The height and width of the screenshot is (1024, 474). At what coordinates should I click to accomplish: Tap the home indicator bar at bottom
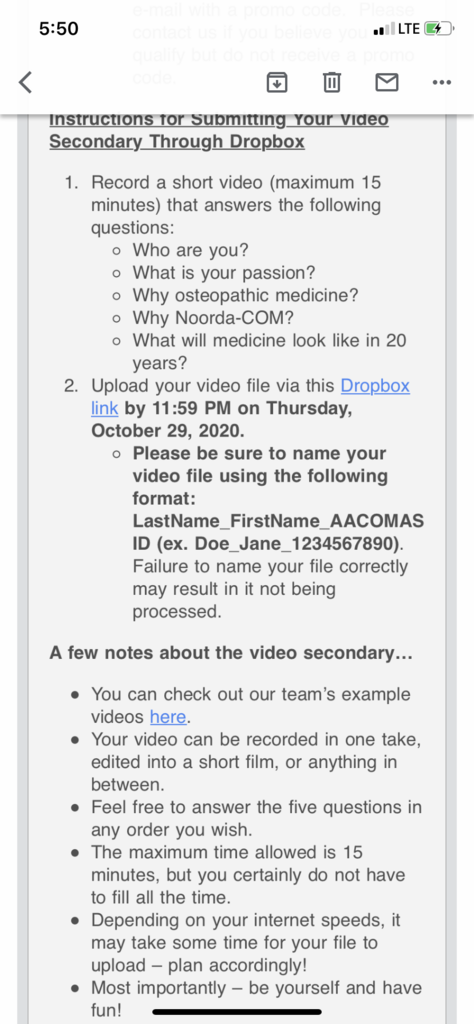[237, 1012]
